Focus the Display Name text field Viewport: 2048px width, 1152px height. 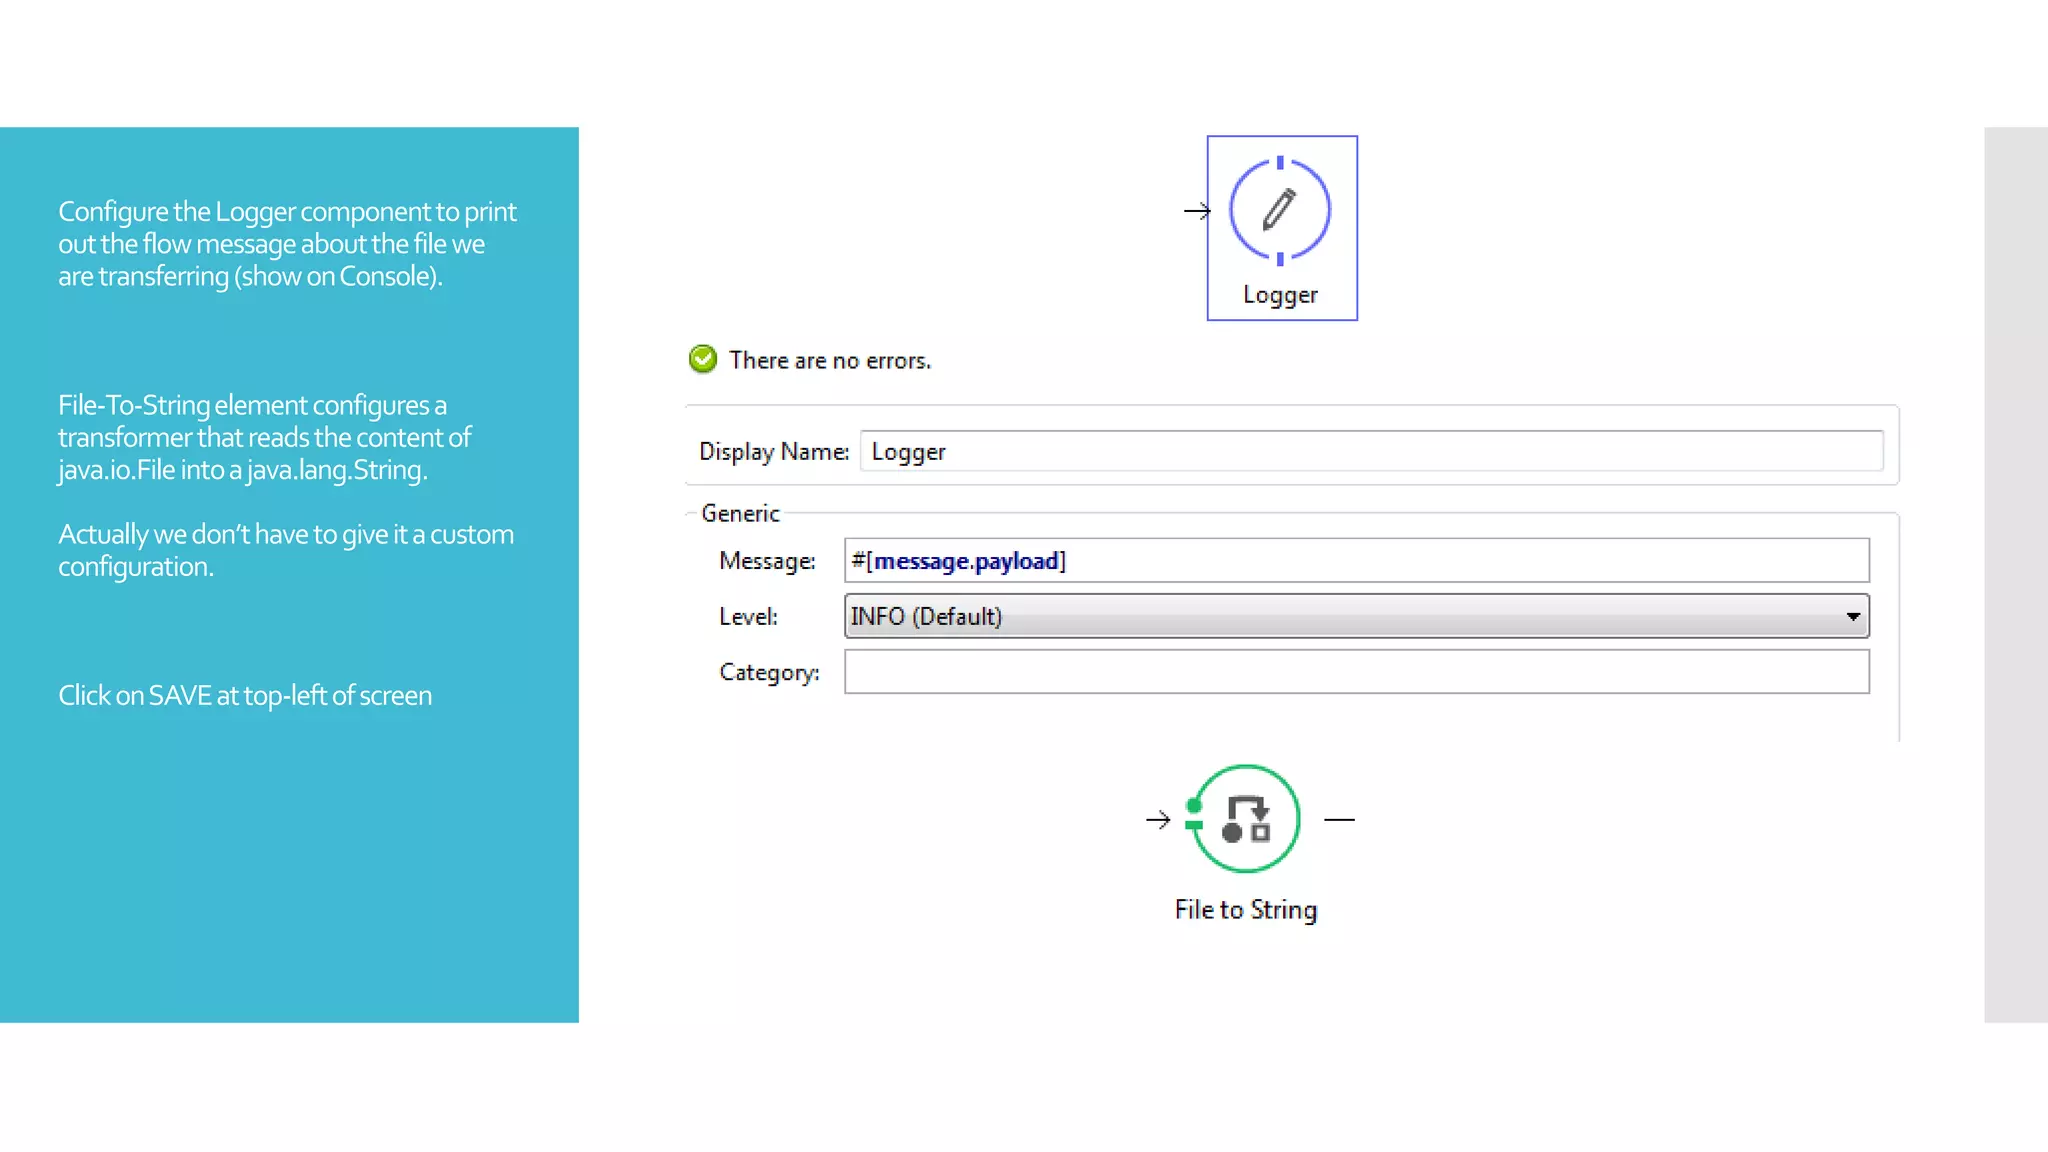coord(1370,451)
